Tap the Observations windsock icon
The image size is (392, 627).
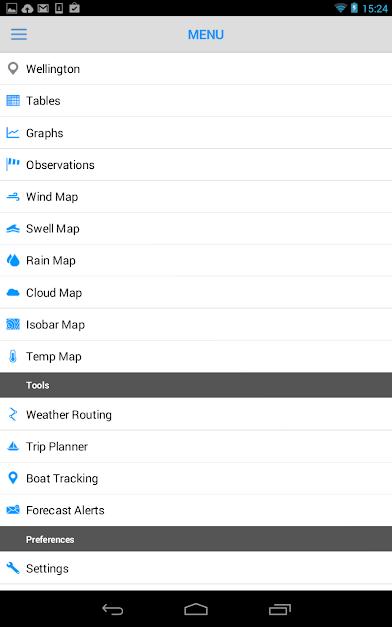tap(13, 164)
